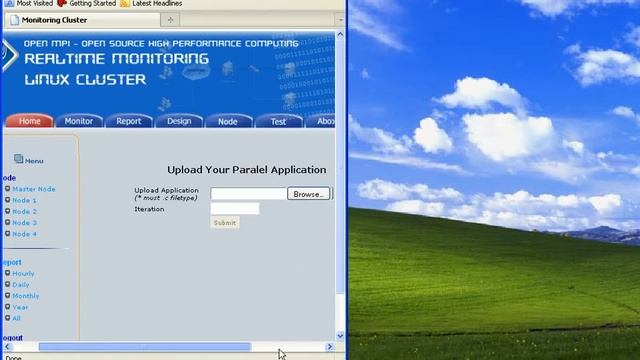Image resolution: width=640 pixels, height=360 pixels.
Task: Click the Most Visited bookmark icon
Action: pos(9,3)
